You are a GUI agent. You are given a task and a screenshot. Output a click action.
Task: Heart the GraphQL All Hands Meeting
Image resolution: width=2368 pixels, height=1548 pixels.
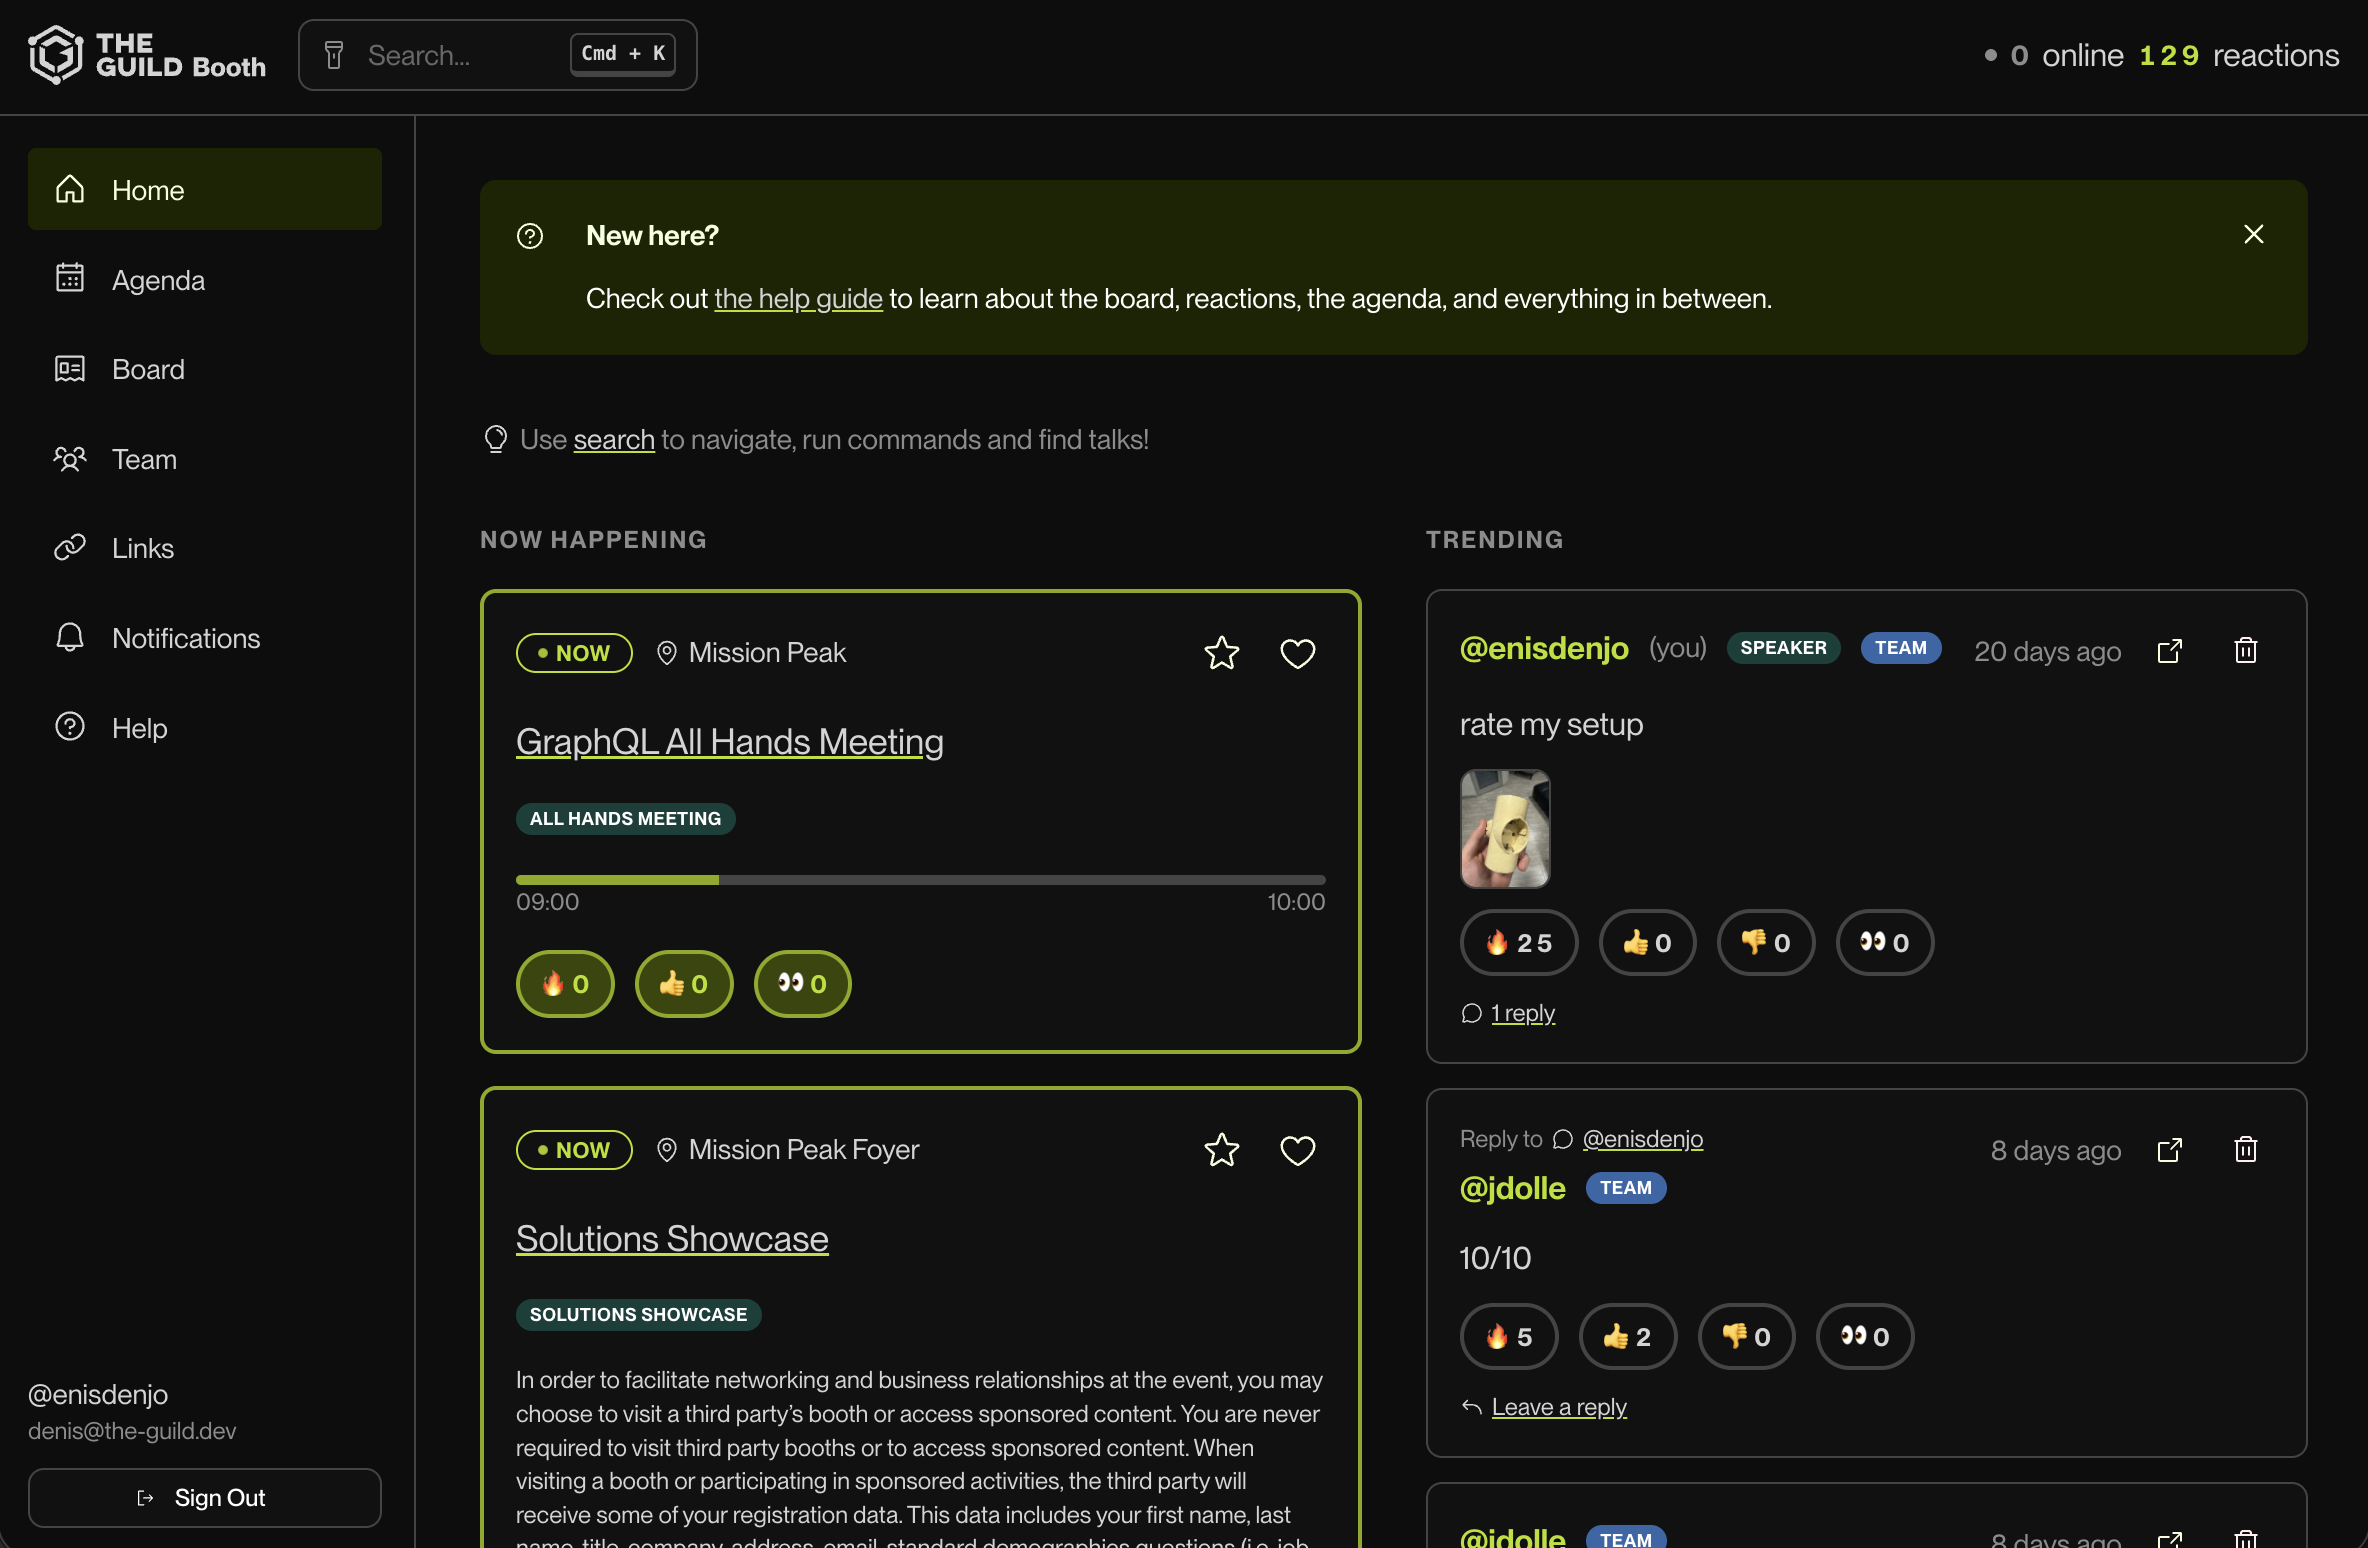point(1297,653)
